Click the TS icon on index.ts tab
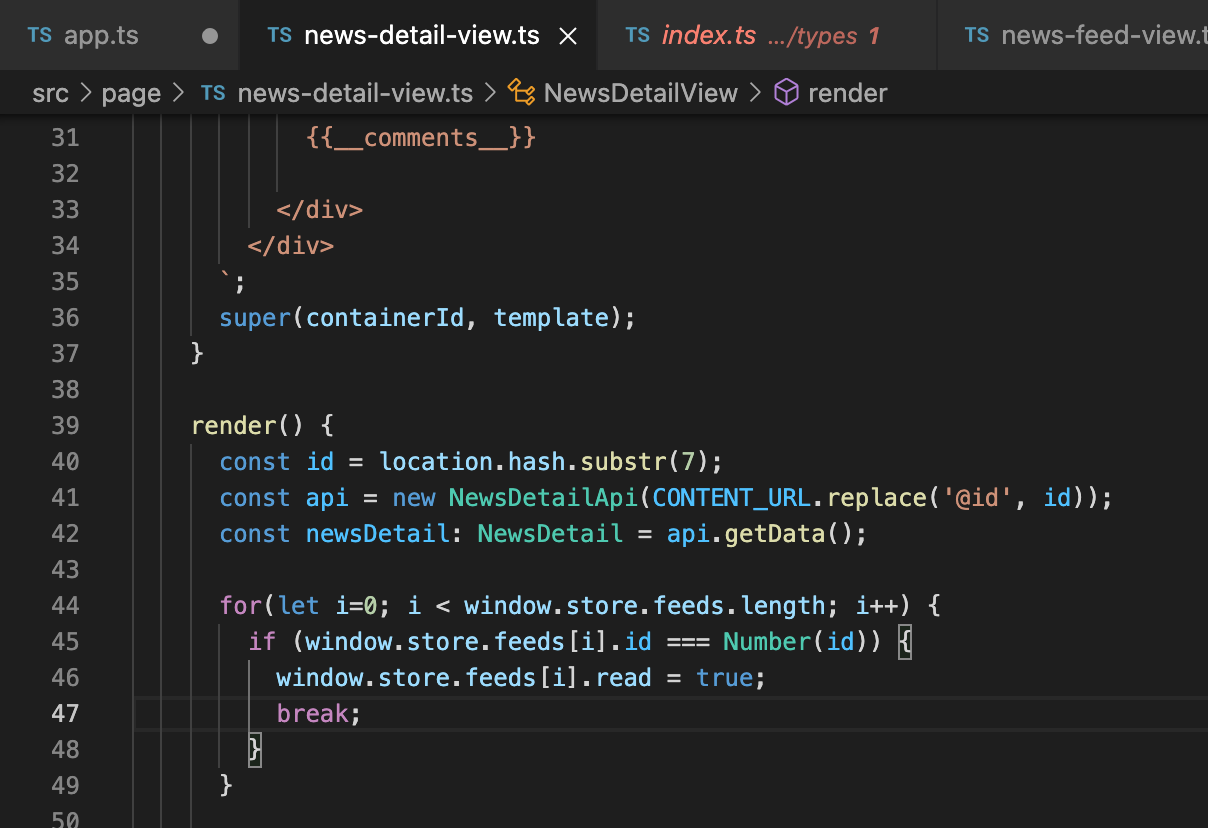This screenshot has height=828, width=1208. [x=637, y=35]
